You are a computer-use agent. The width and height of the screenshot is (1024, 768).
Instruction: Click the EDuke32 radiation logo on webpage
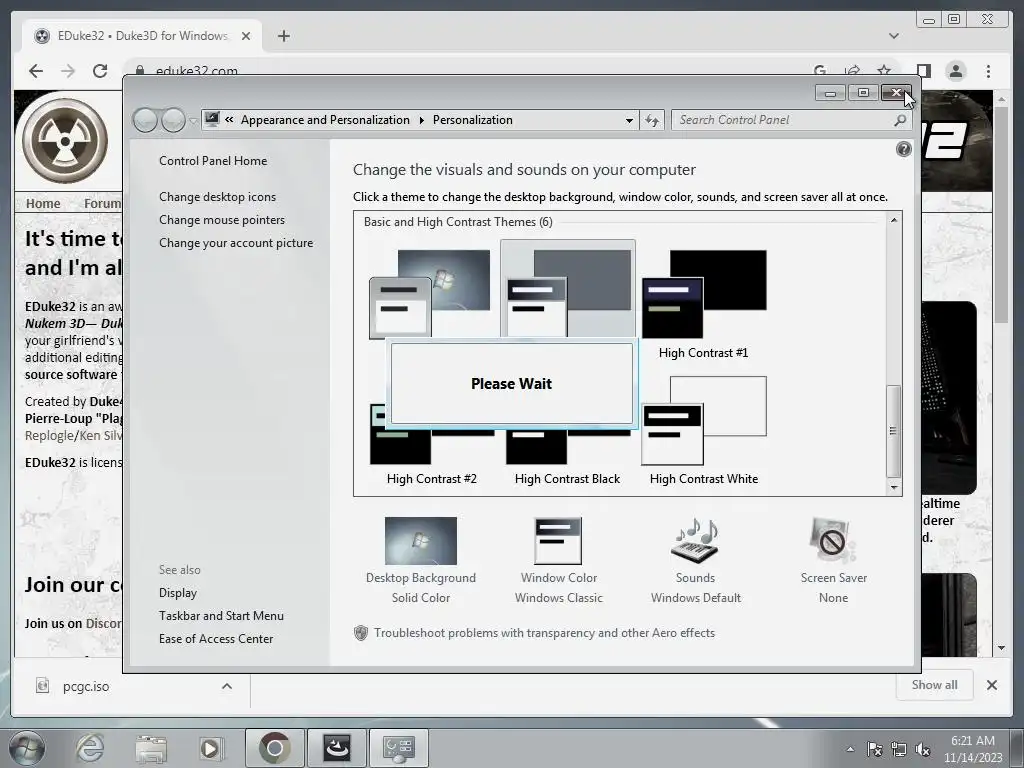[x=65, y=141]
